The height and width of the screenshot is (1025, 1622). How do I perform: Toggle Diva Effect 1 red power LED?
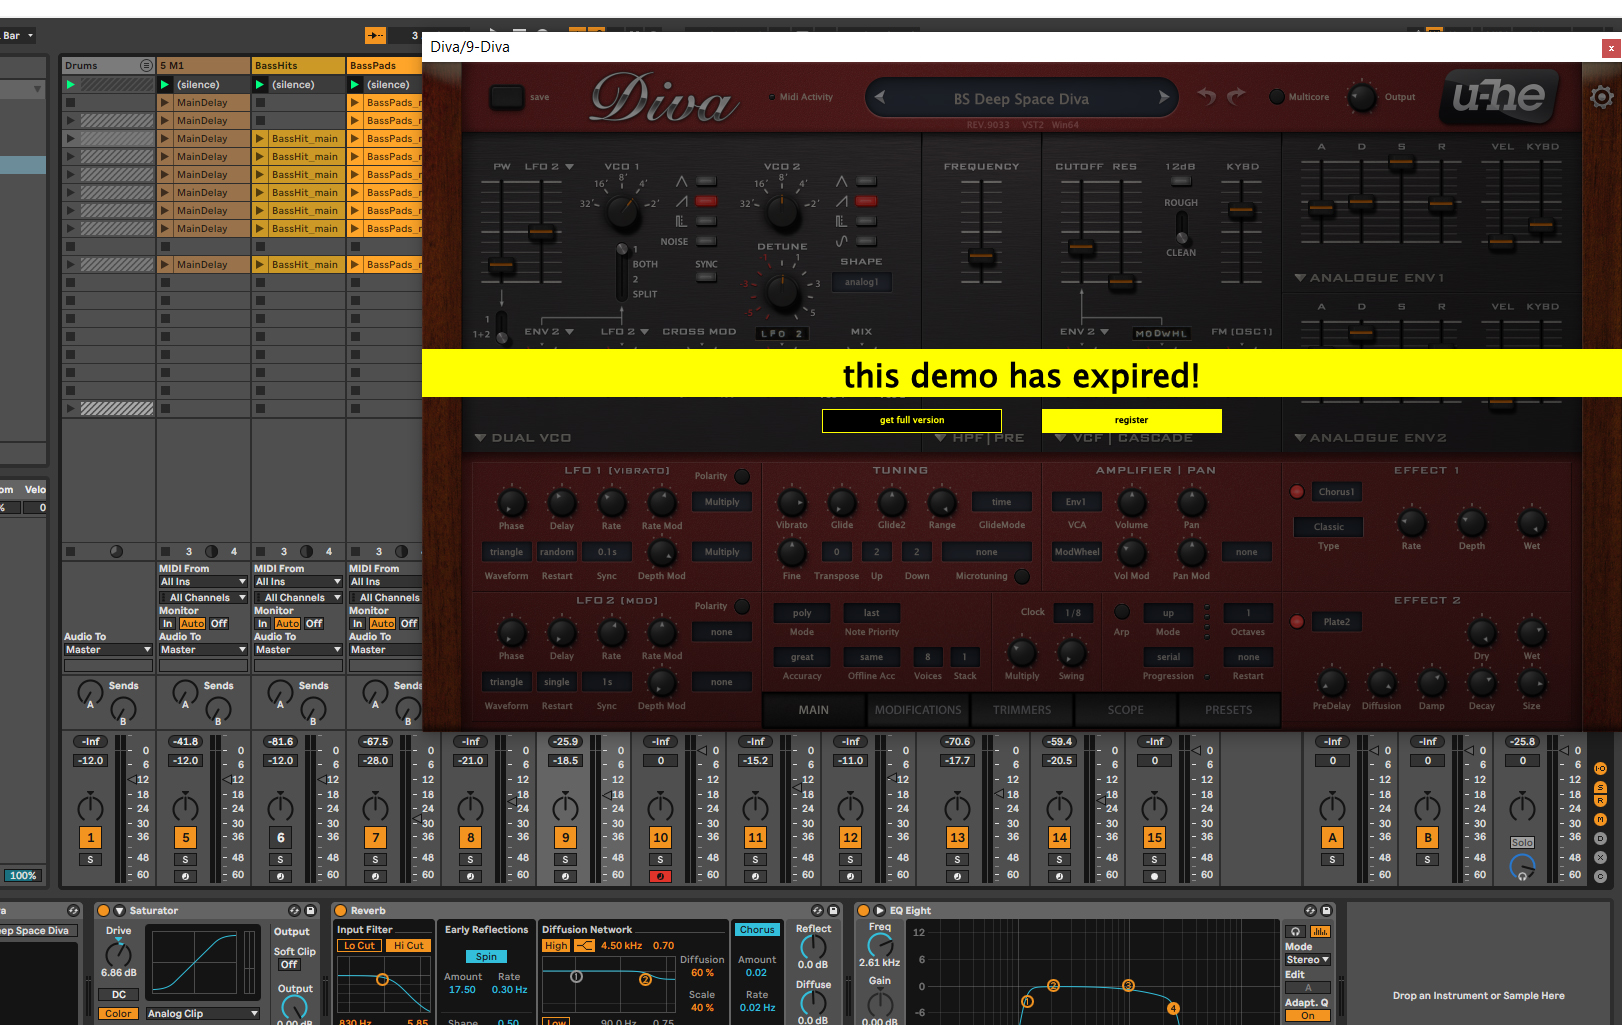pyautogui.click(x=1297, y=492)
